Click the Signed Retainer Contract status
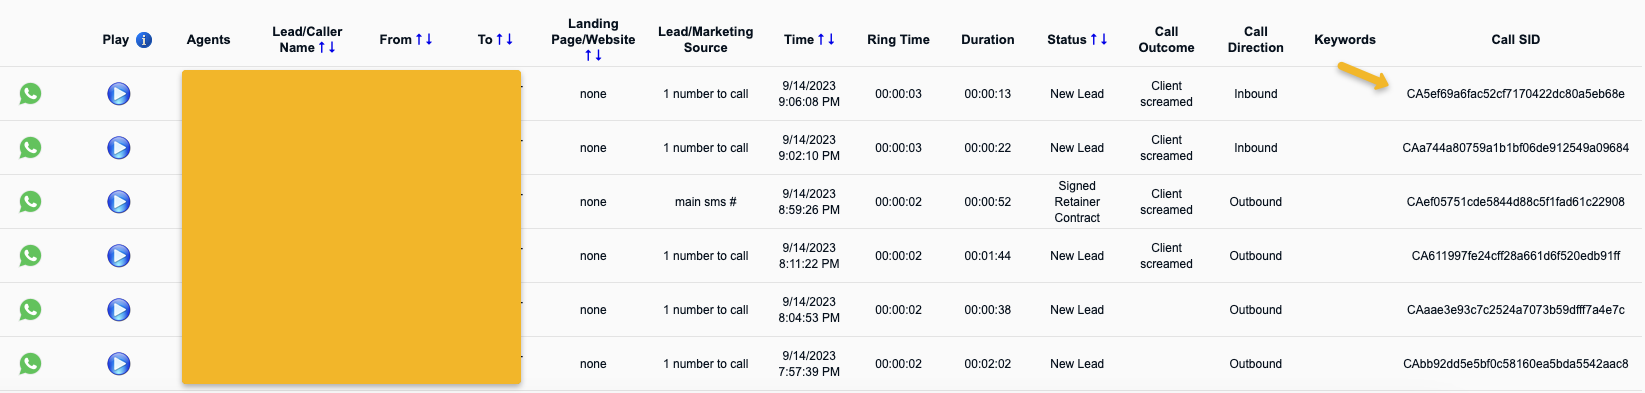 coord(1077,202)
